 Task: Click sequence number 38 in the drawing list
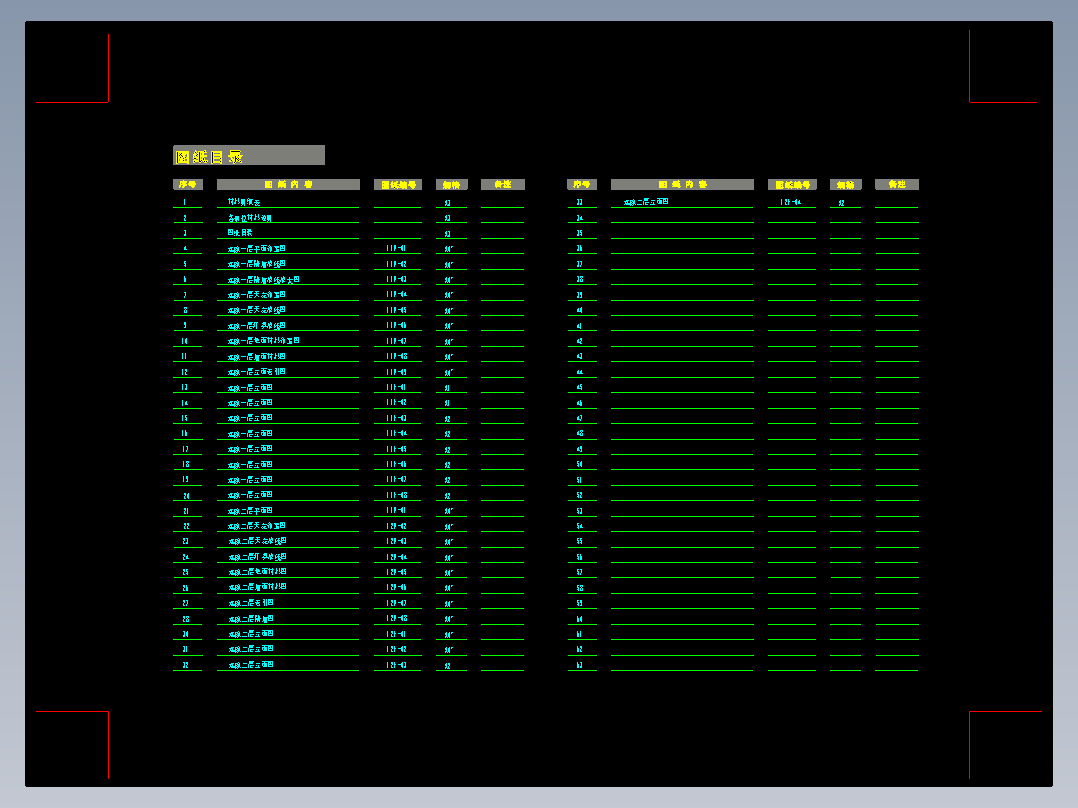point(580,279)
